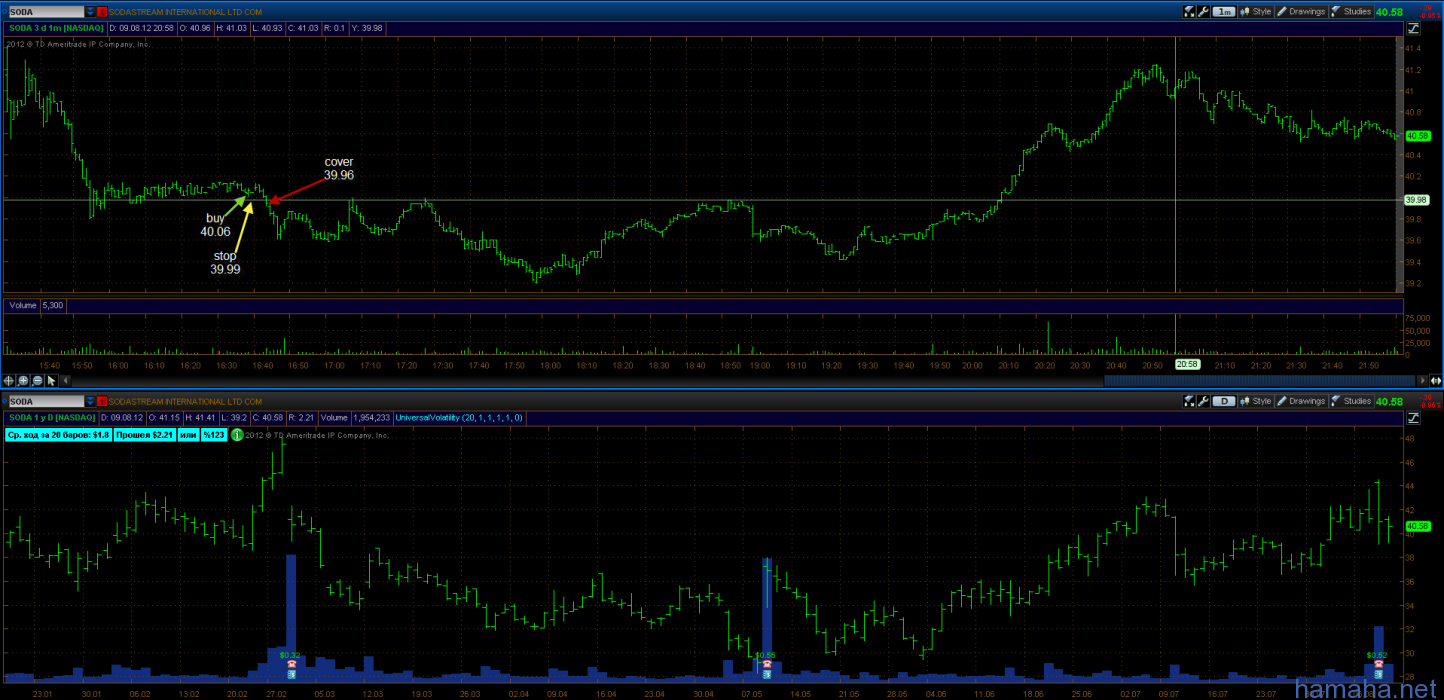This screenshot has height=700, width=1444.
Task: Click the 'buy 40.06' annotation text
Action: coord(215,224)
